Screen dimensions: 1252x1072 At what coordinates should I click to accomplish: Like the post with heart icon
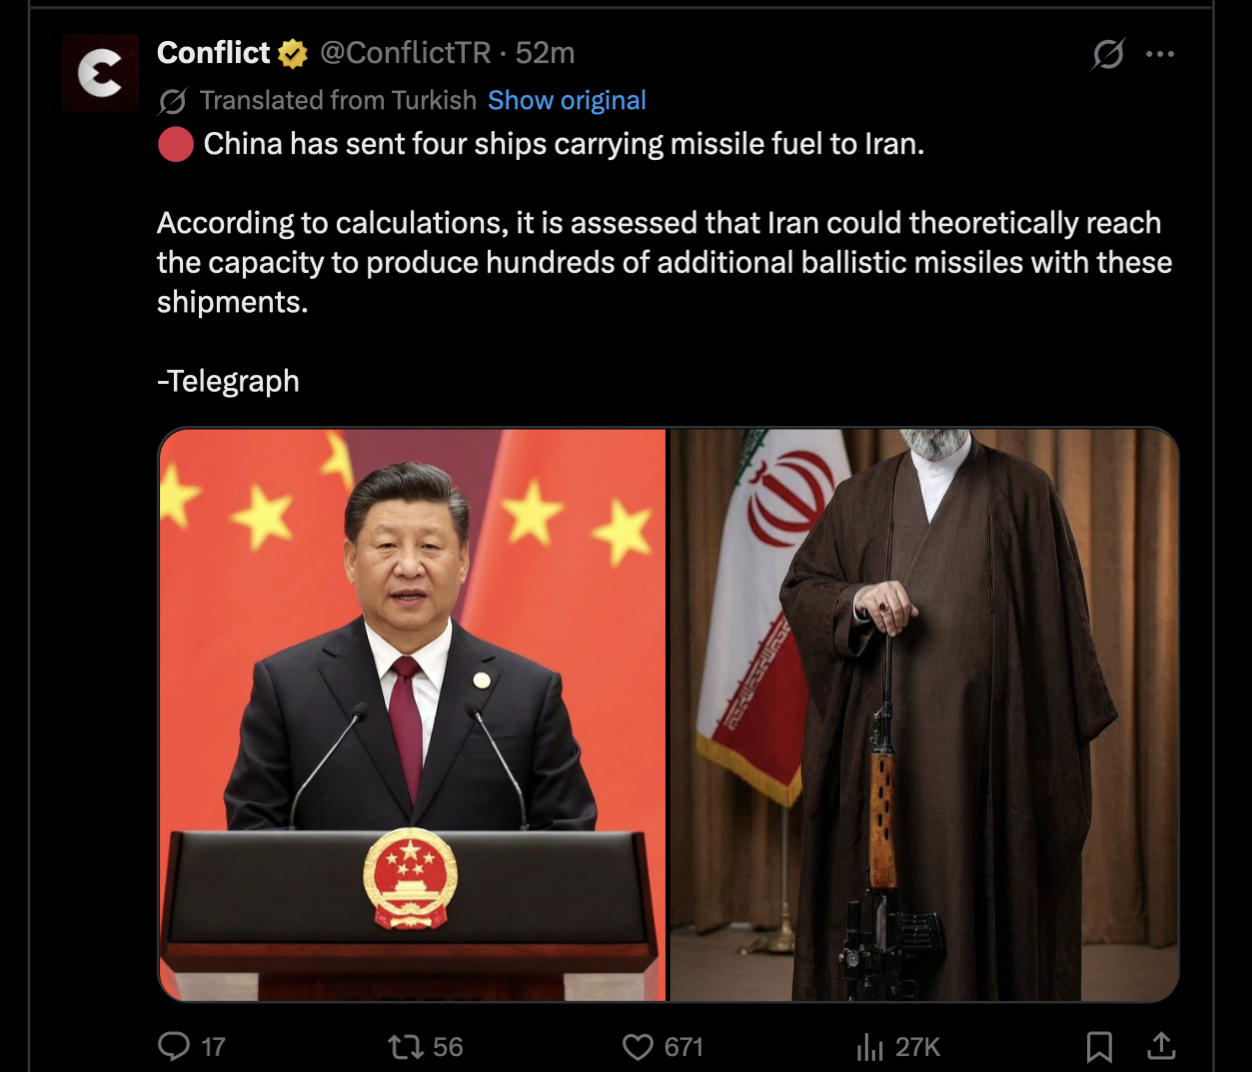(638, 1047)
